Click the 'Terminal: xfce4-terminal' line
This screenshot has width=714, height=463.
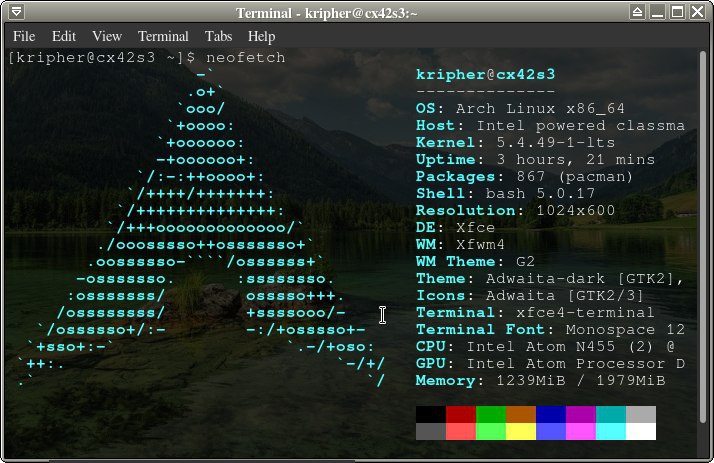point(536,313)
